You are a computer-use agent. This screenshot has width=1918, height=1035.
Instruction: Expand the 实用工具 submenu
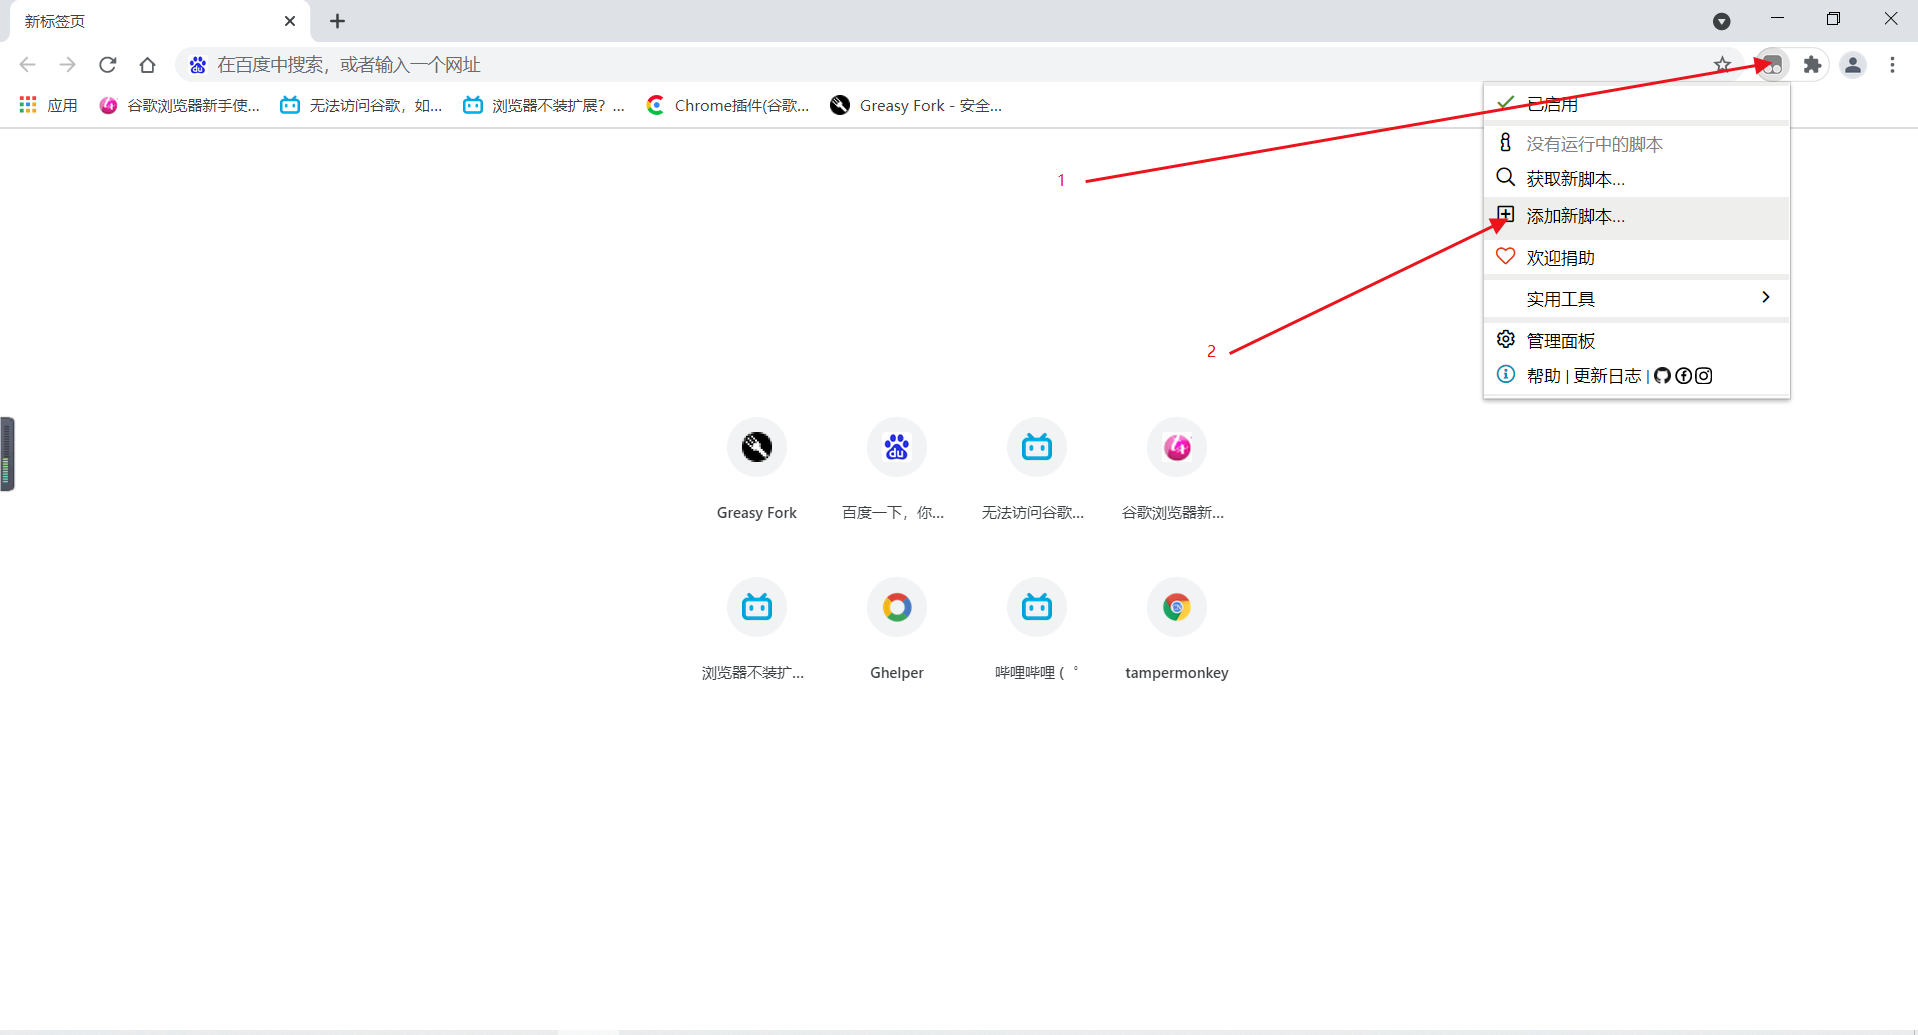1637,298
